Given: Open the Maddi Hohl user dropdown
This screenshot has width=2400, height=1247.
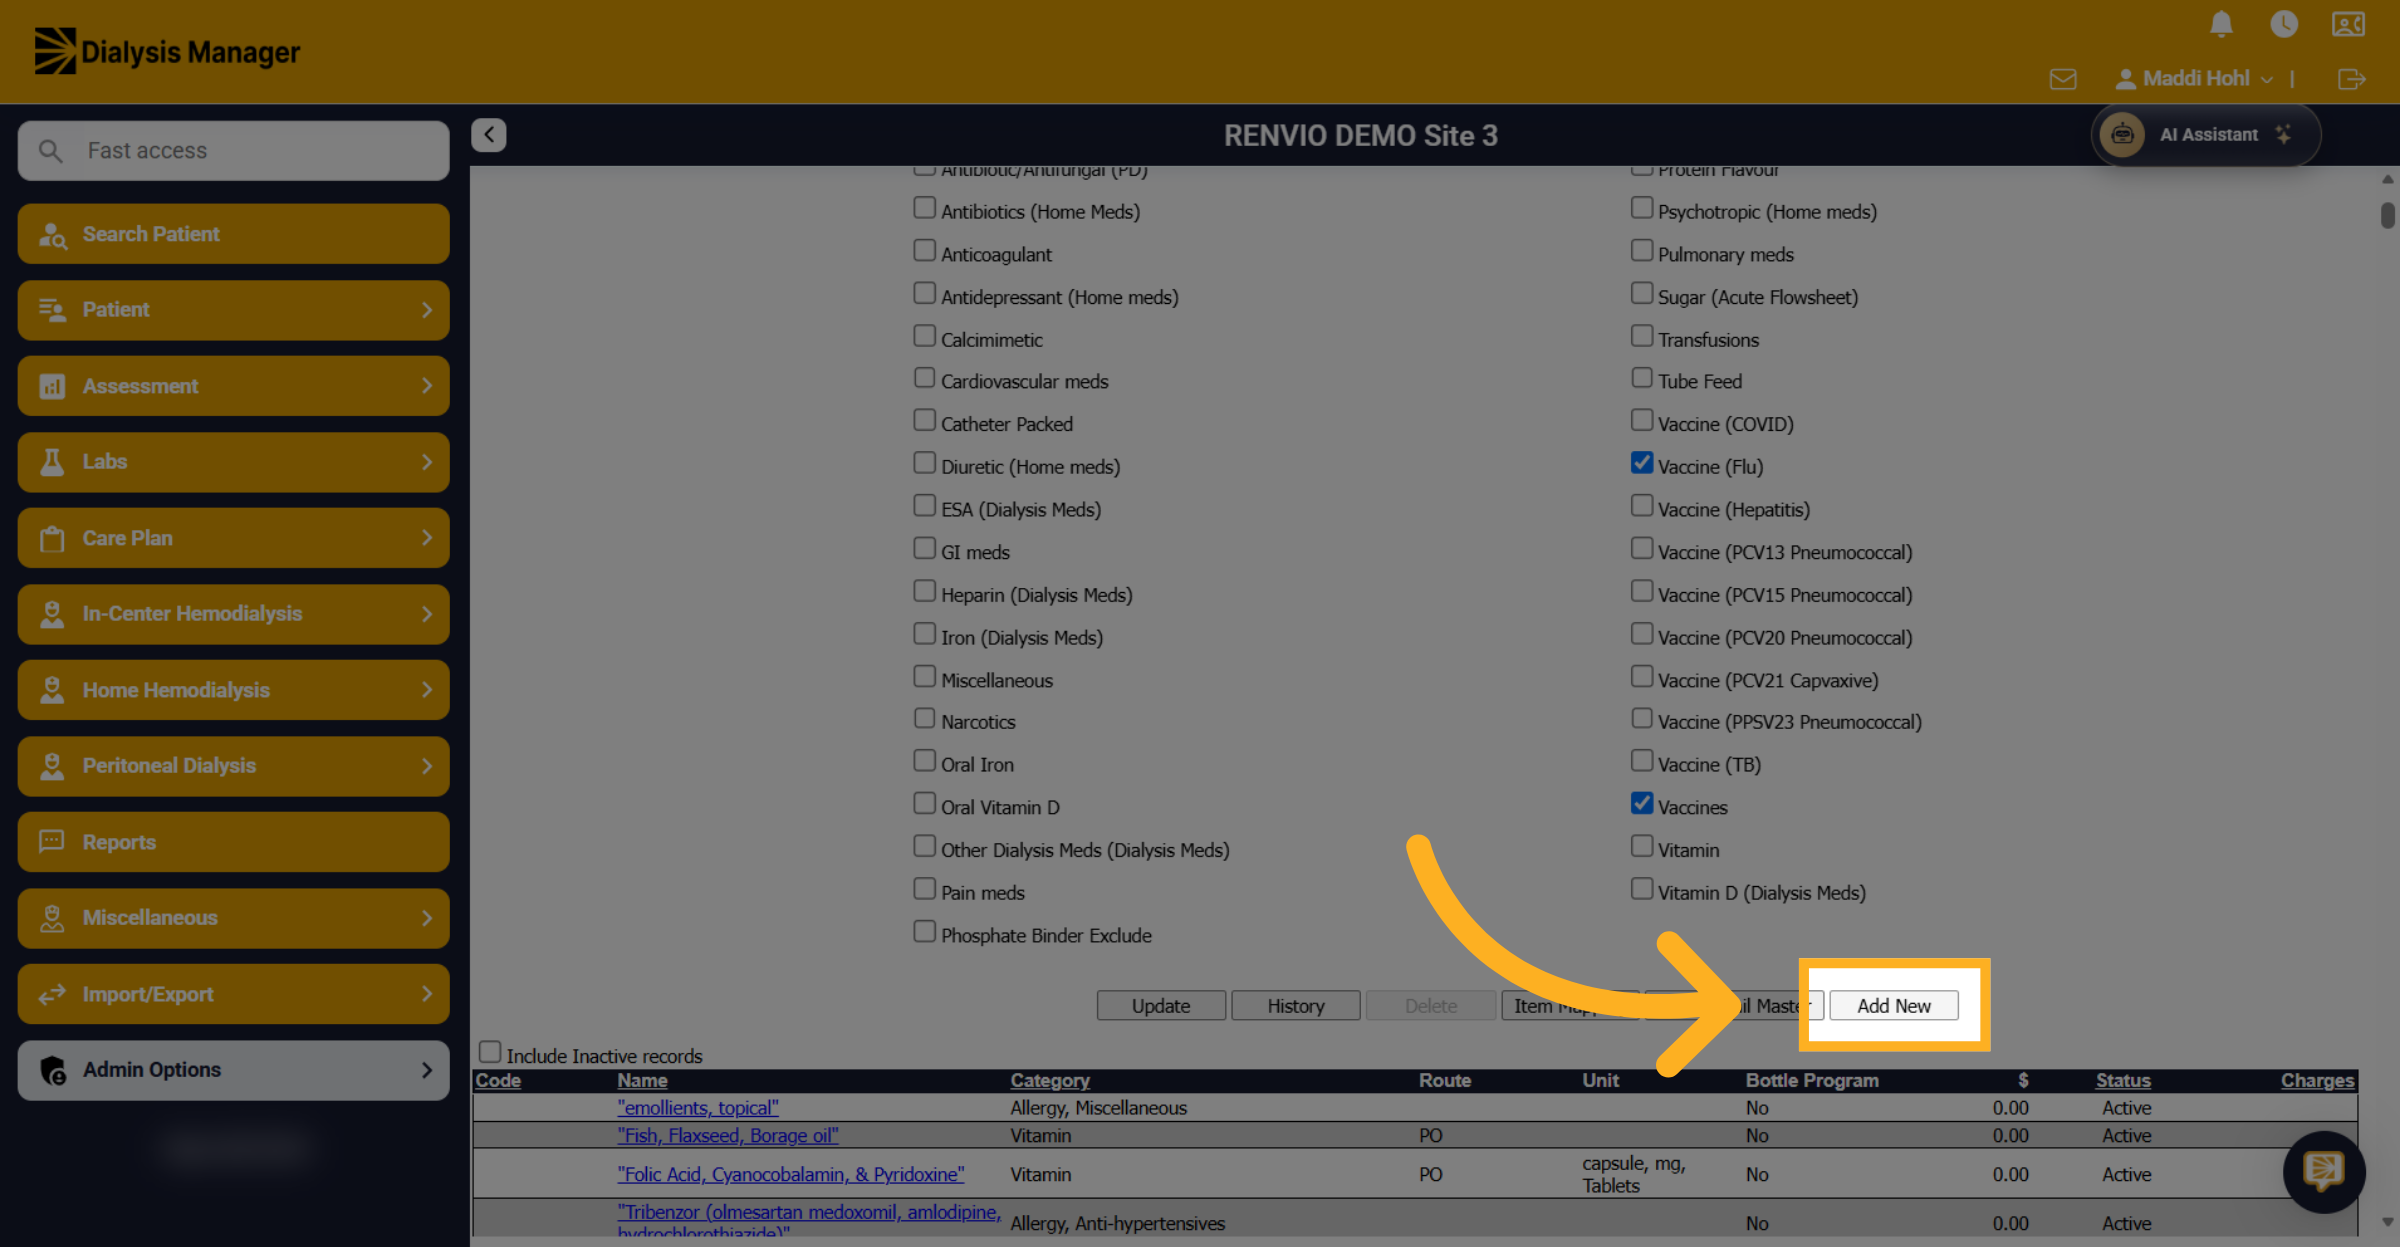Looking at the screenshot, I should click(2194, 79).
